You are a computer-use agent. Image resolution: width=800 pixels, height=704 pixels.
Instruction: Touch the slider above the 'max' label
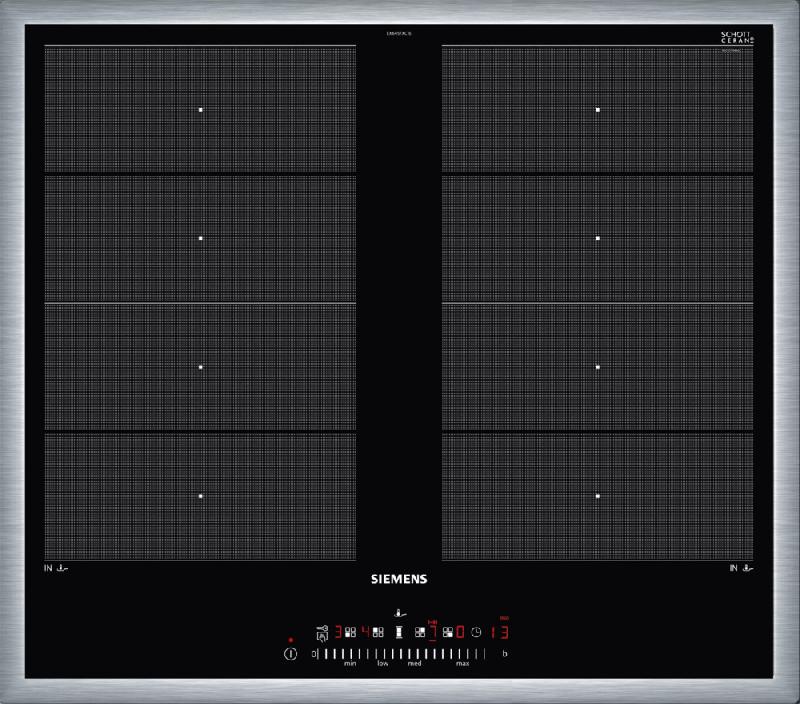[x=462, y=654]
